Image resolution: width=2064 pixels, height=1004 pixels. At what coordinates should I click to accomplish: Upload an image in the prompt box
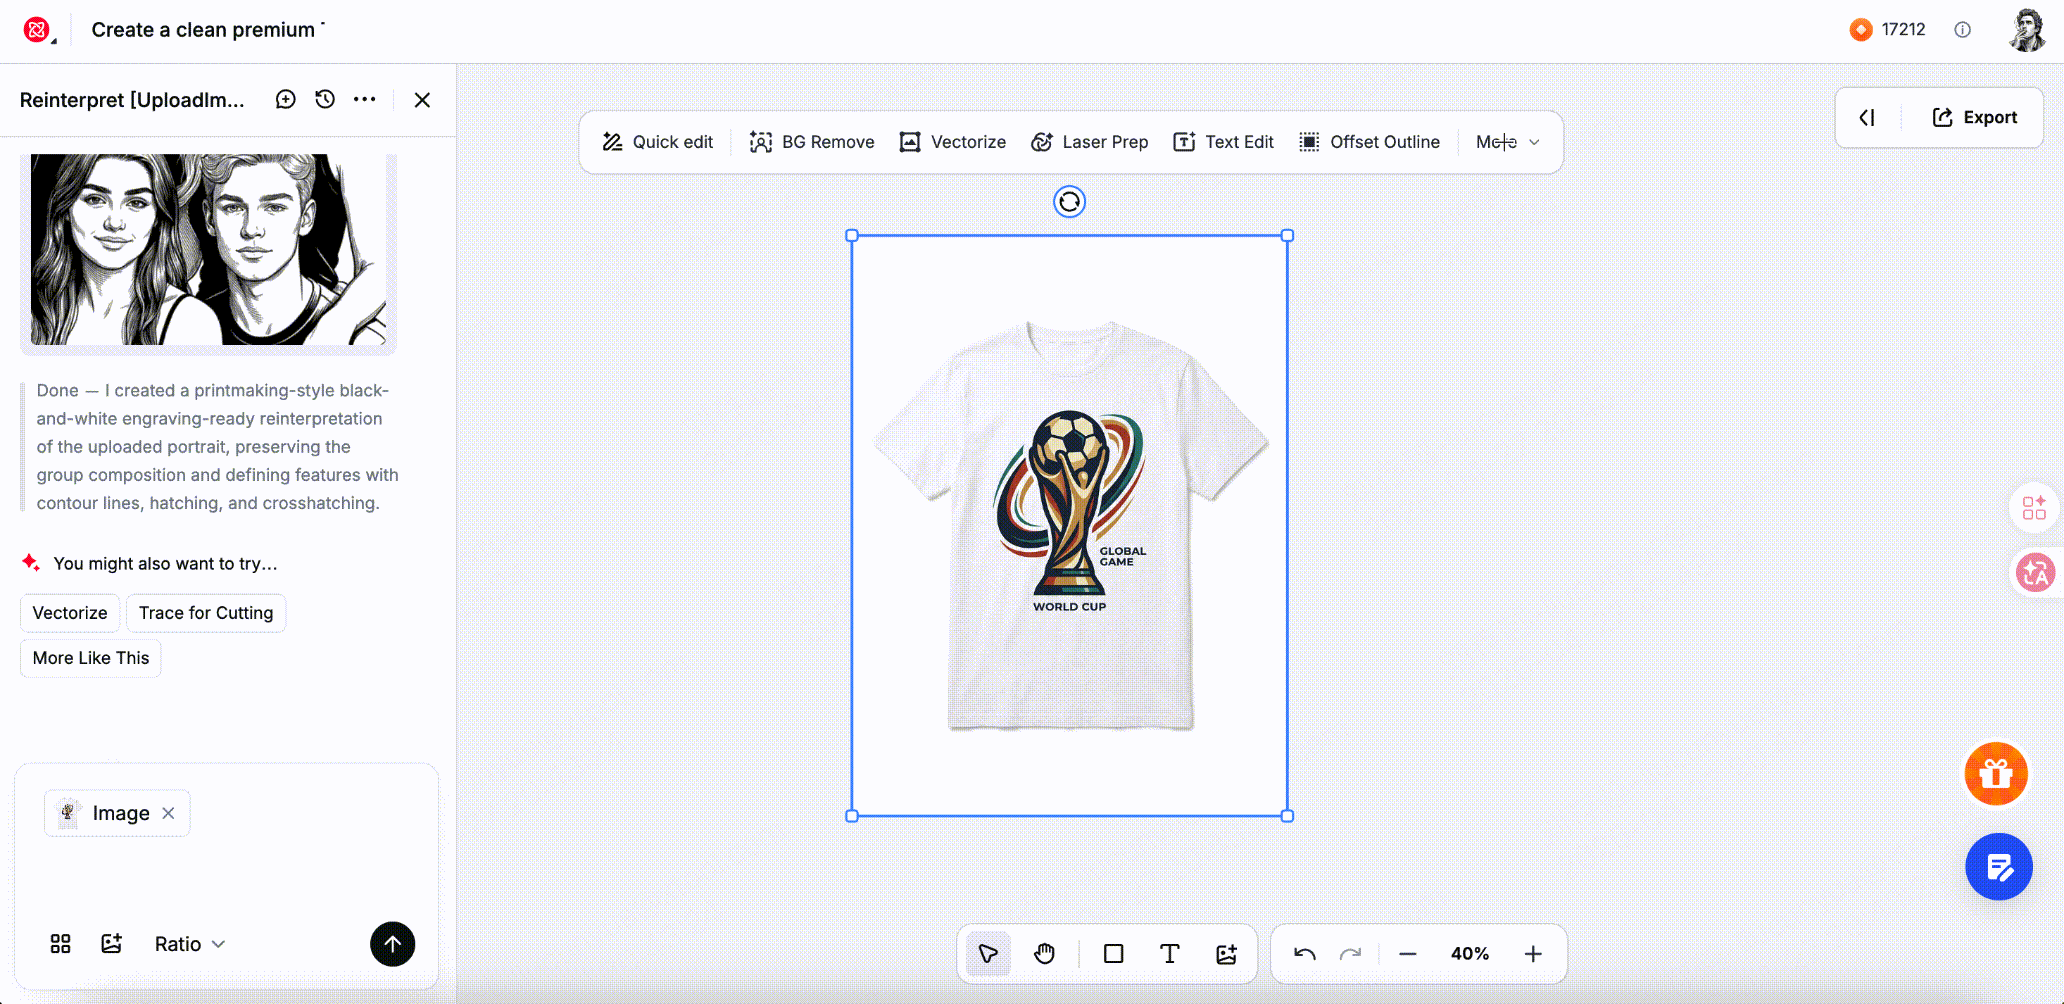coord(112,944)
